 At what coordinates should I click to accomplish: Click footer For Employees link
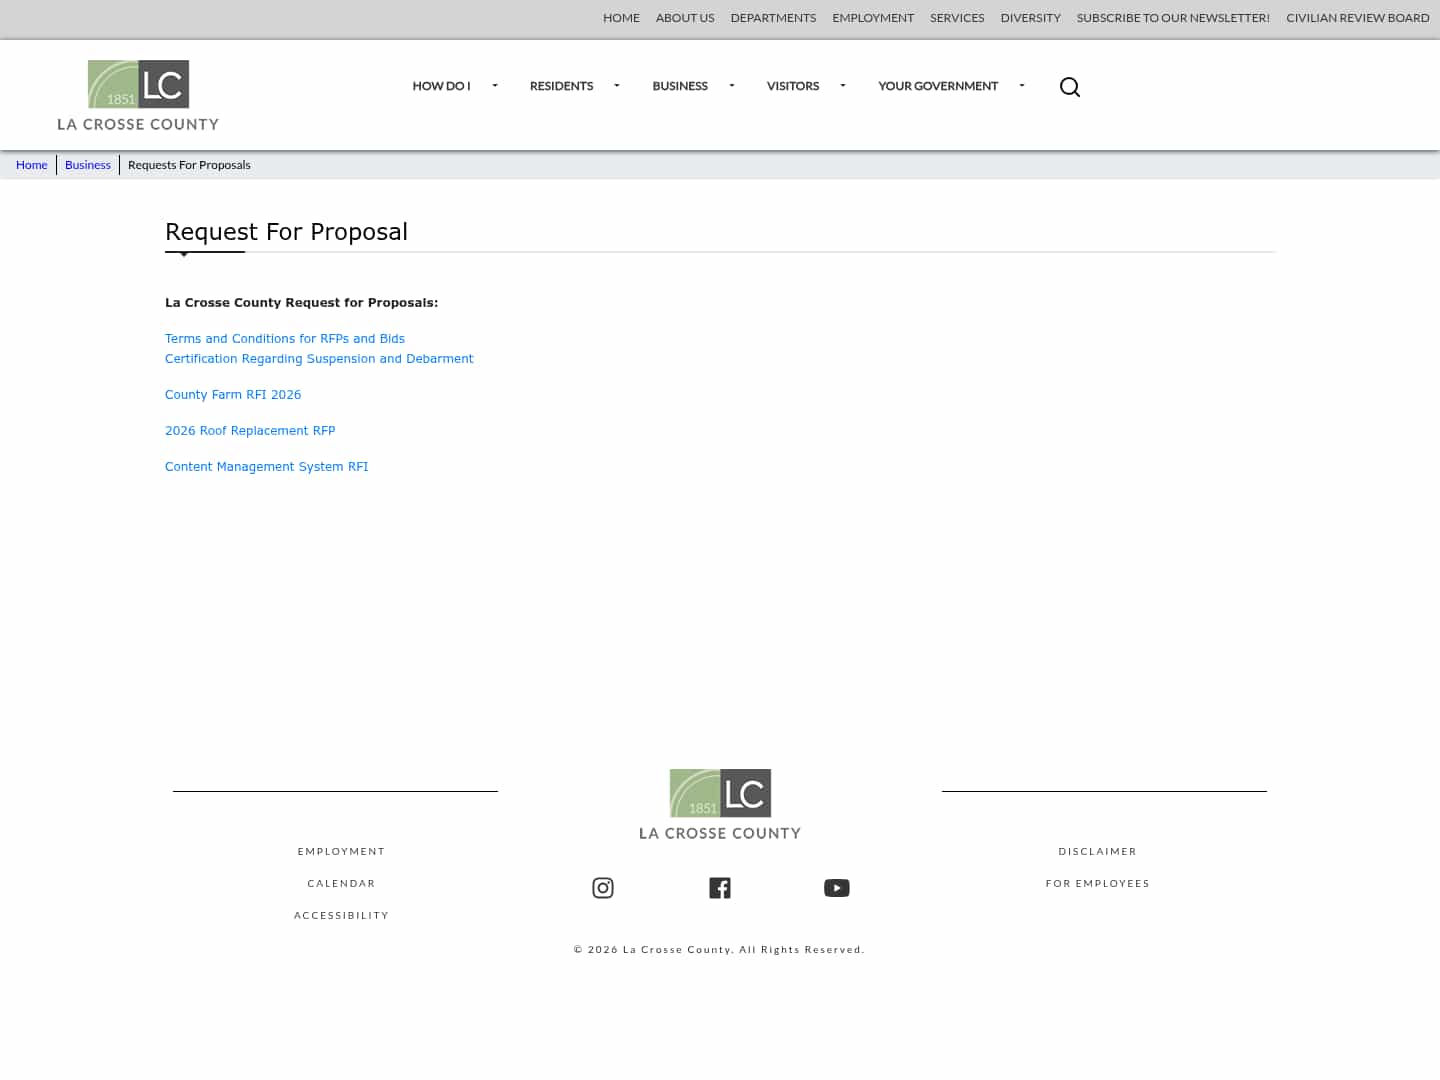coord(1098,884)
